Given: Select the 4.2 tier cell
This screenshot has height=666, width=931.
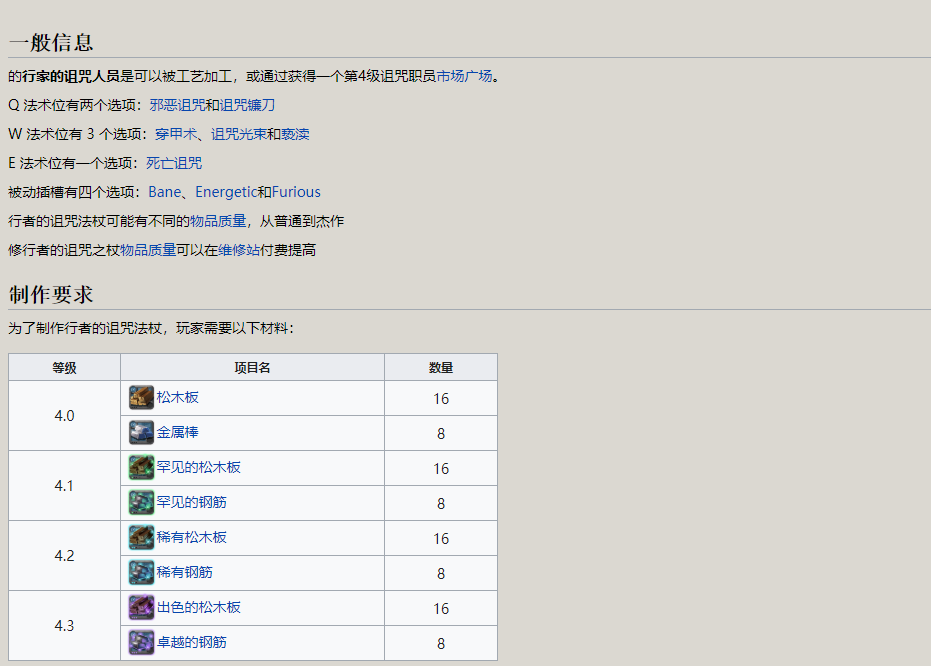Looking at the screenshot, I should pyautogui.click(x=64, y=556).
